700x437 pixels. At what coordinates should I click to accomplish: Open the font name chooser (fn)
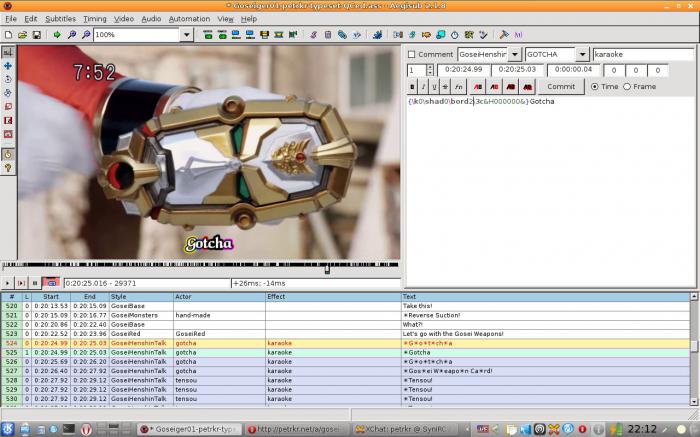[x=459, y=87]
